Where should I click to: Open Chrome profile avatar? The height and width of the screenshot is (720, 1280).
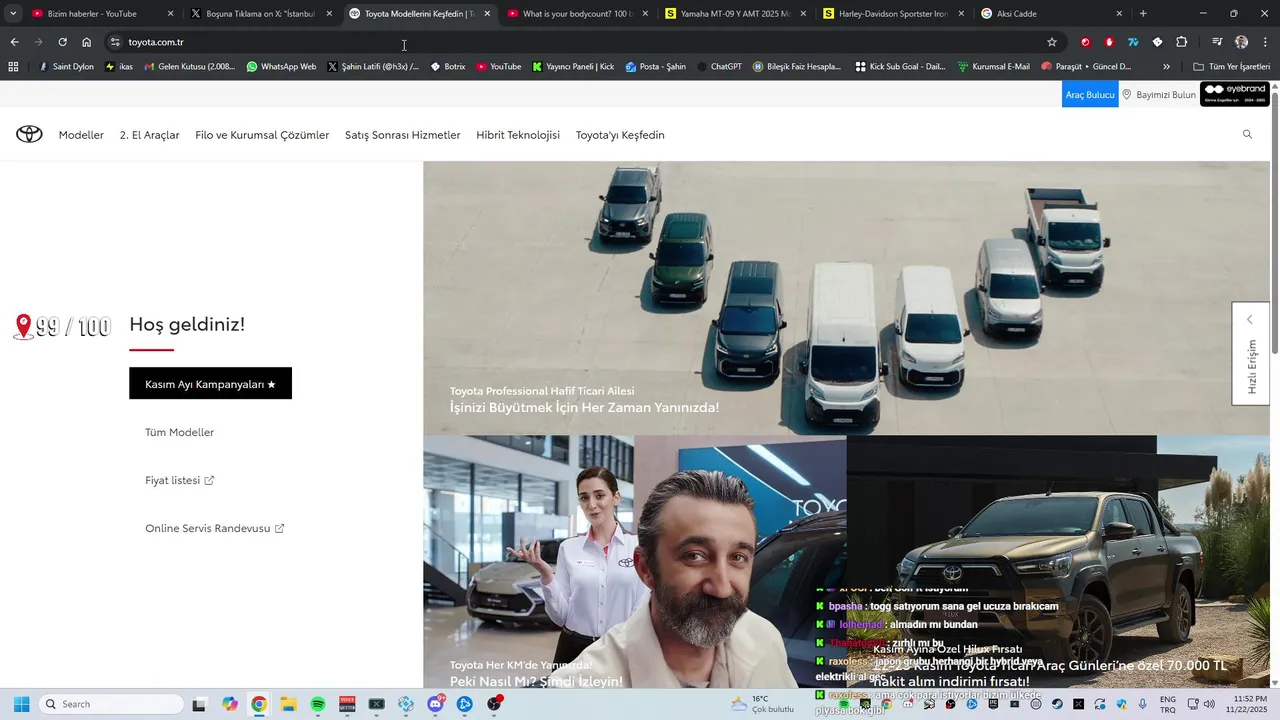point(1241,42)
